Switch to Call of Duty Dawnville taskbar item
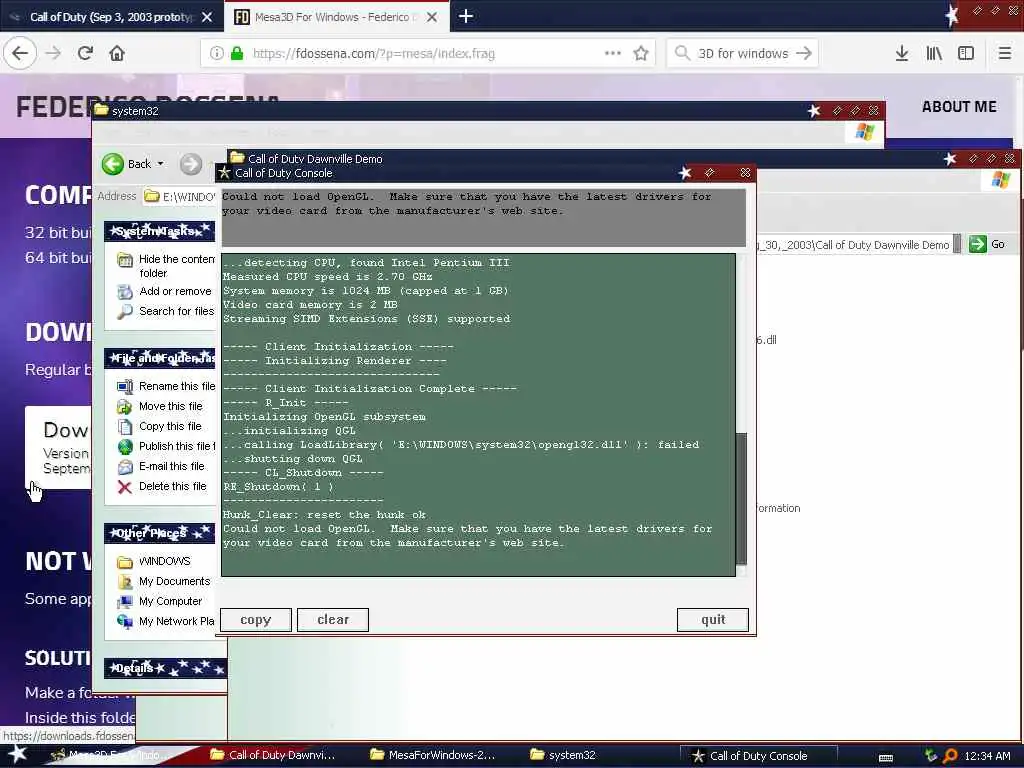 pos(274,755)
